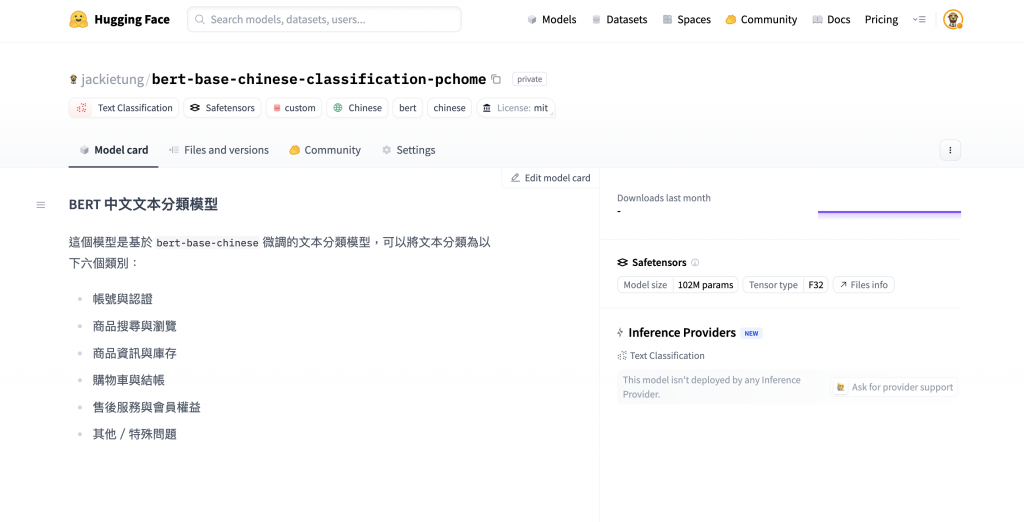
Task: Open the Datasets nav link
Action: [619, 20]
